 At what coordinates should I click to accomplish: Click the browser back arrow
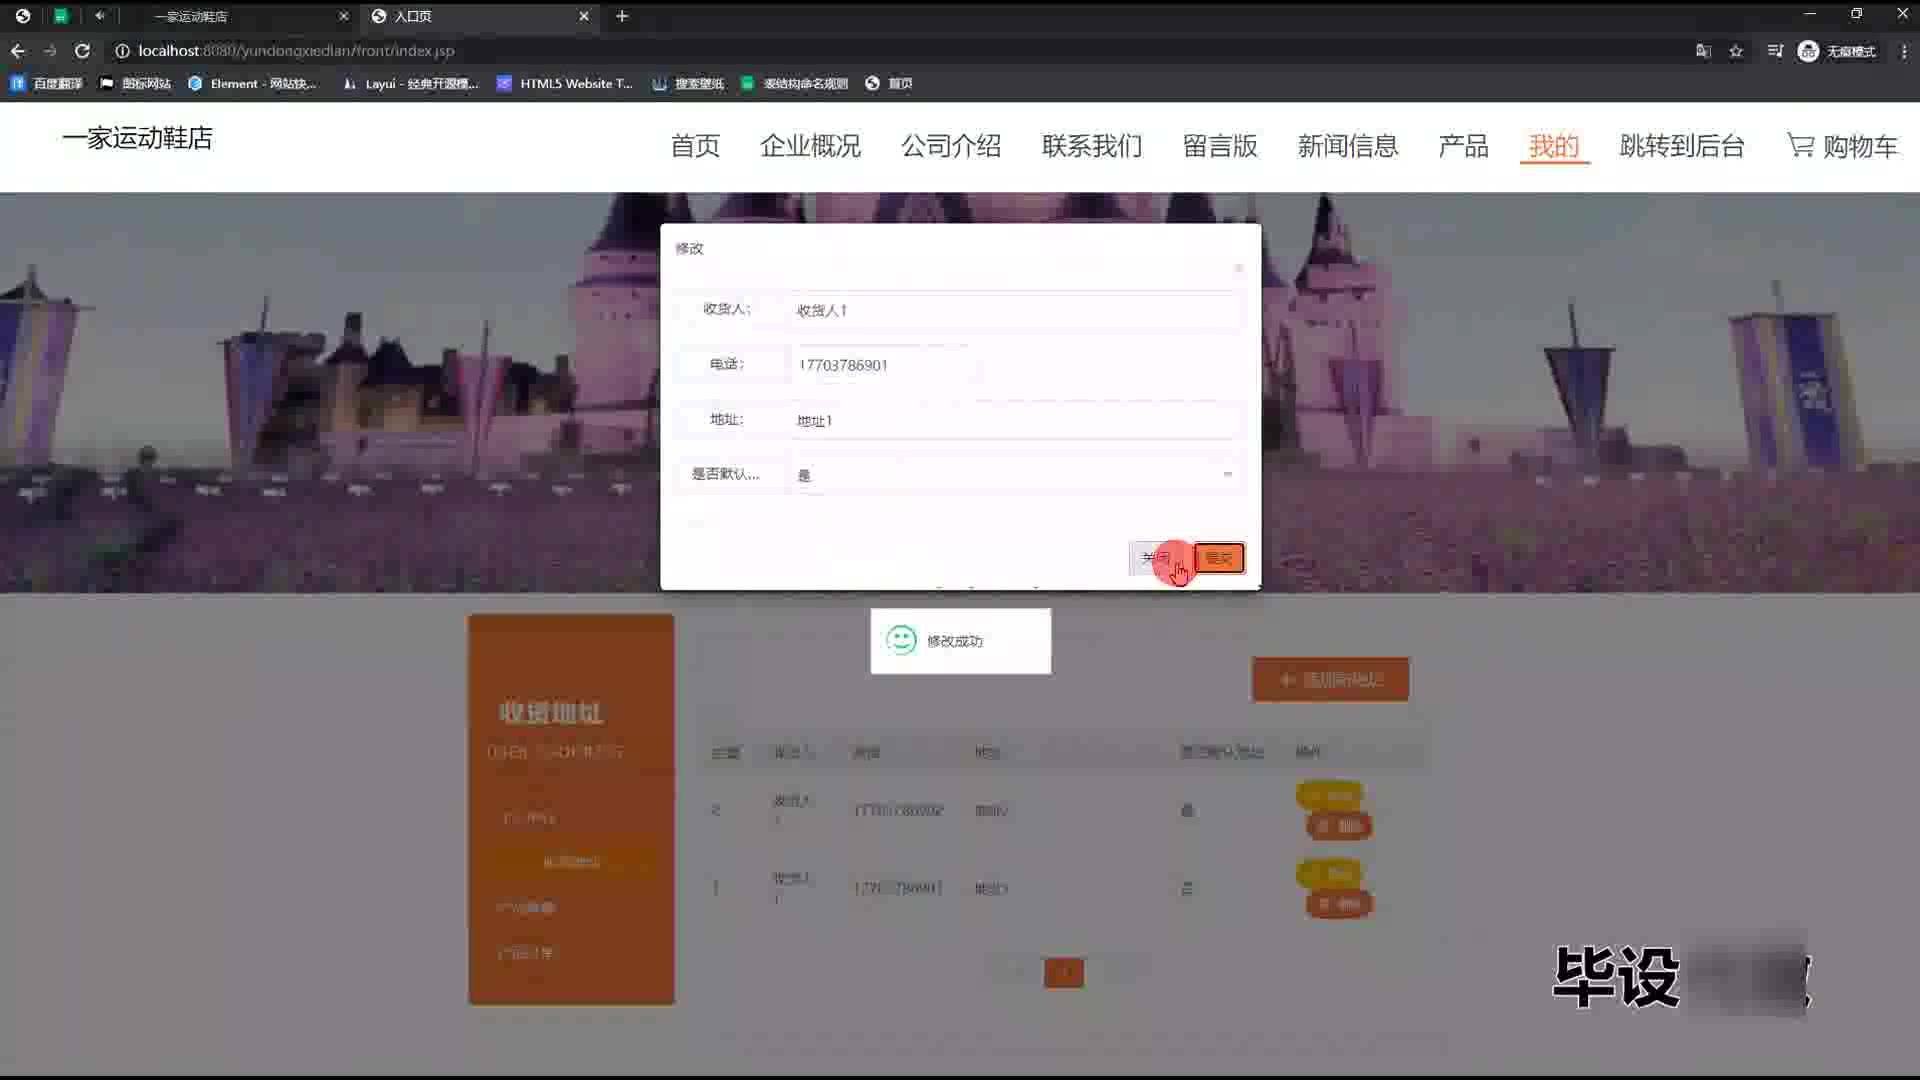coord(18,51)
